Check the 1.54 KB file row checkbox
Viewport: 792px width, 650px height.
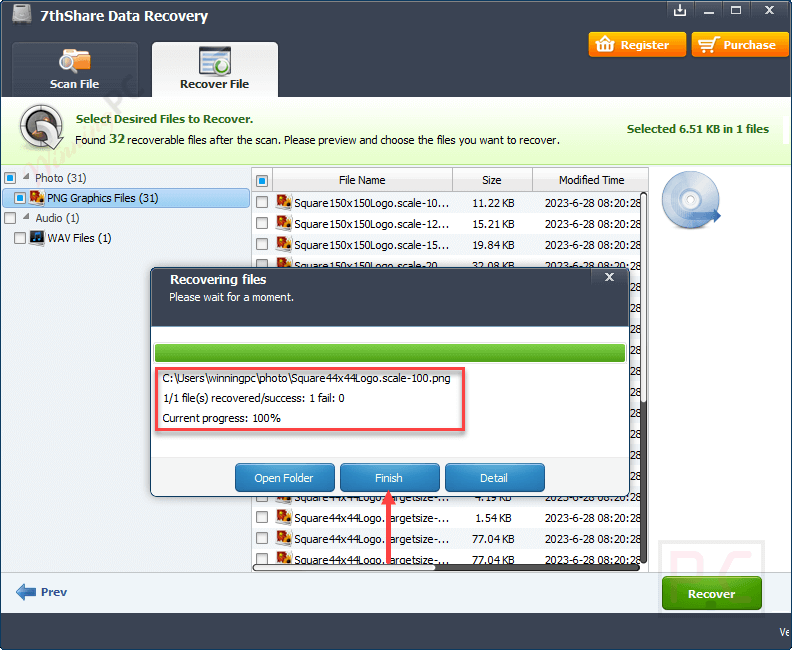coord(262,518)
